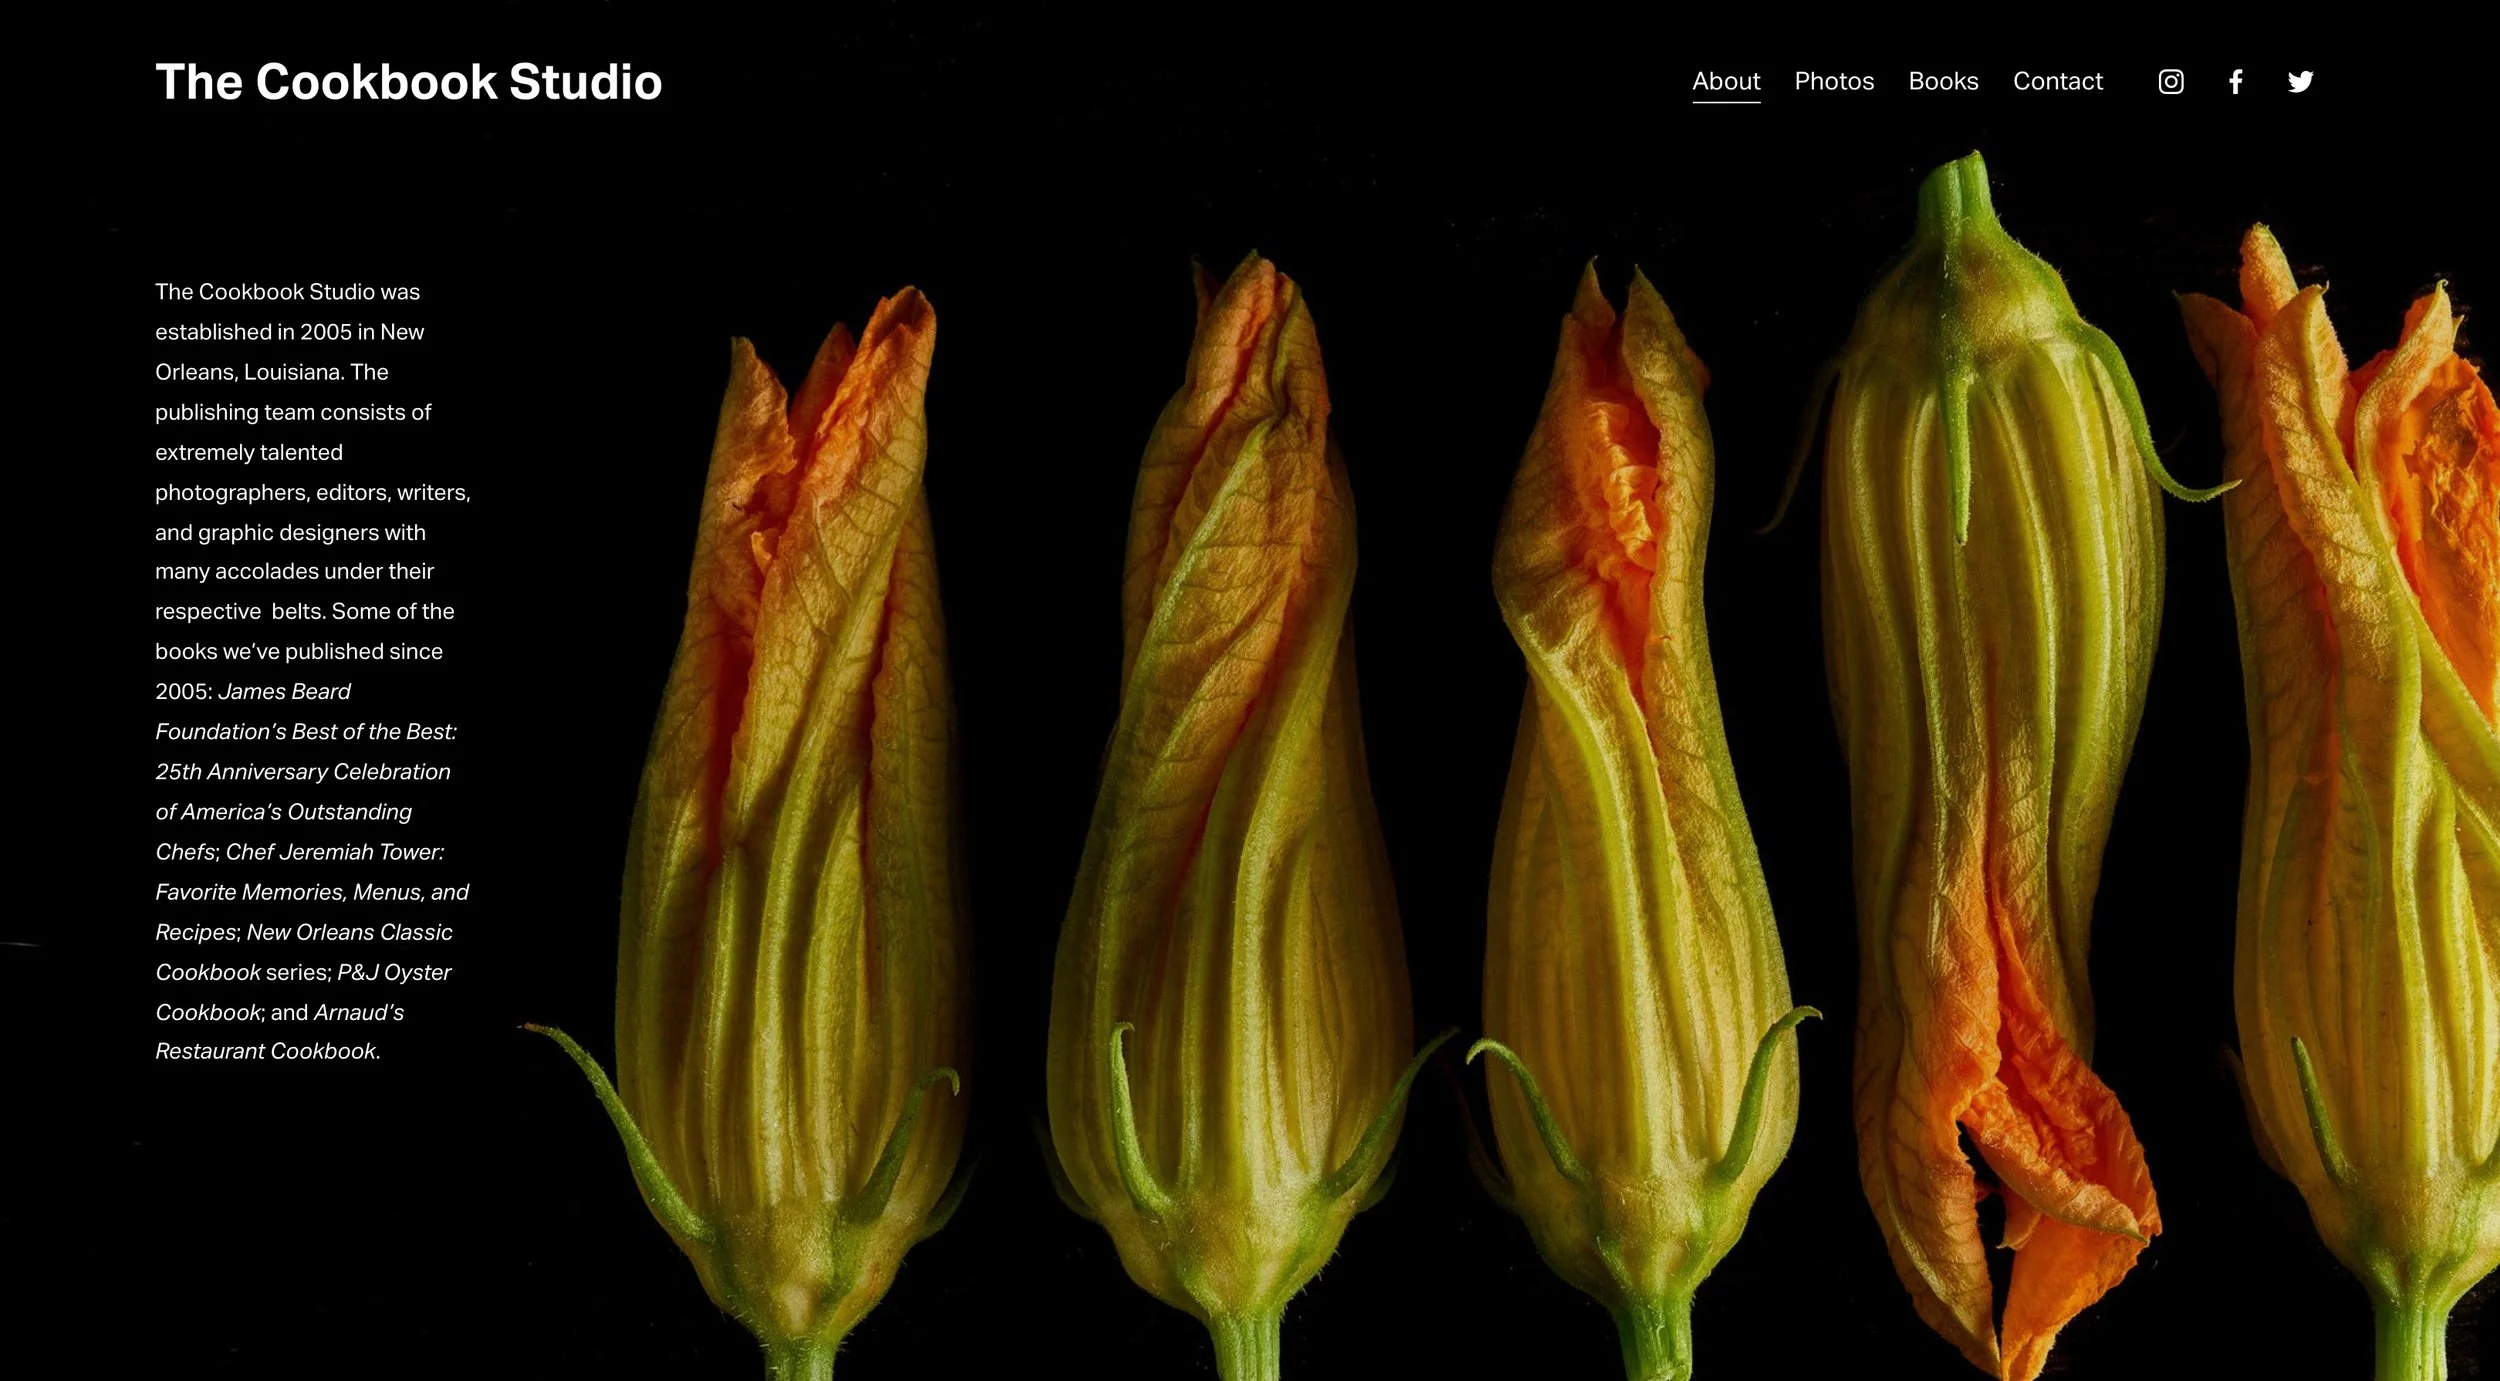The height and width of the screenshot is (1381, 2500).
Task: Click the Books label in the navigation bar
Action: tap(1943, 82)
